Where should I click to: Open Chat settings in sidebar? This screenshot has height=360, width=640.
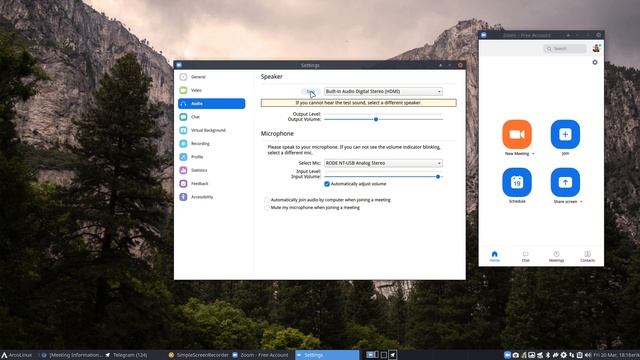[211, 117]
